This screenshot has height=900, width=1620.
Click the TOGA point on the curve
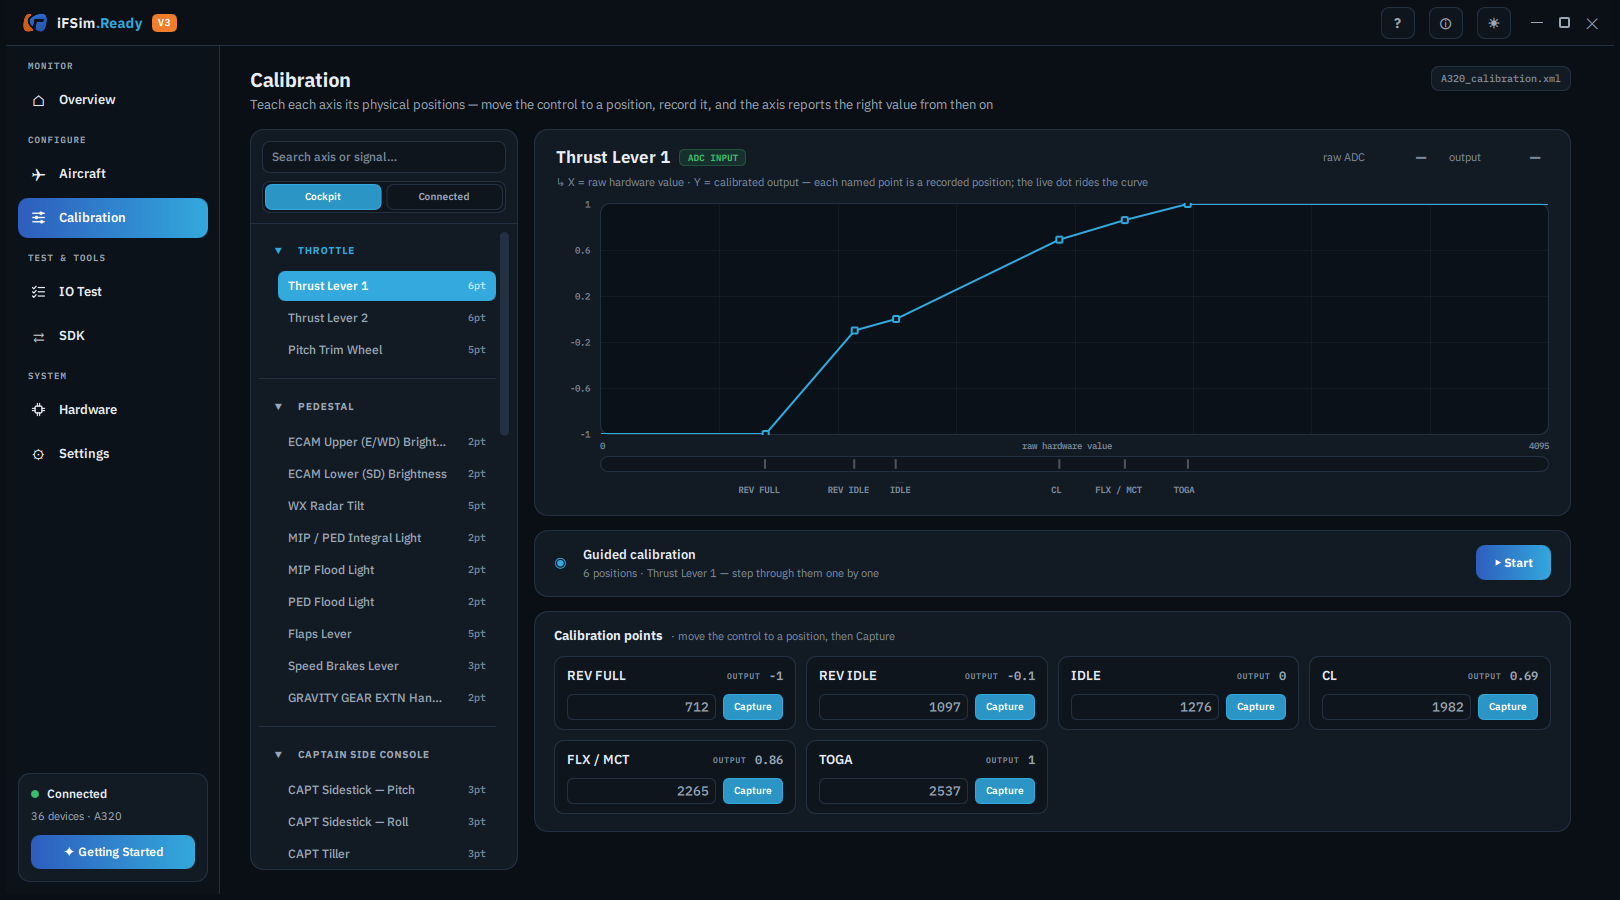1188,204
